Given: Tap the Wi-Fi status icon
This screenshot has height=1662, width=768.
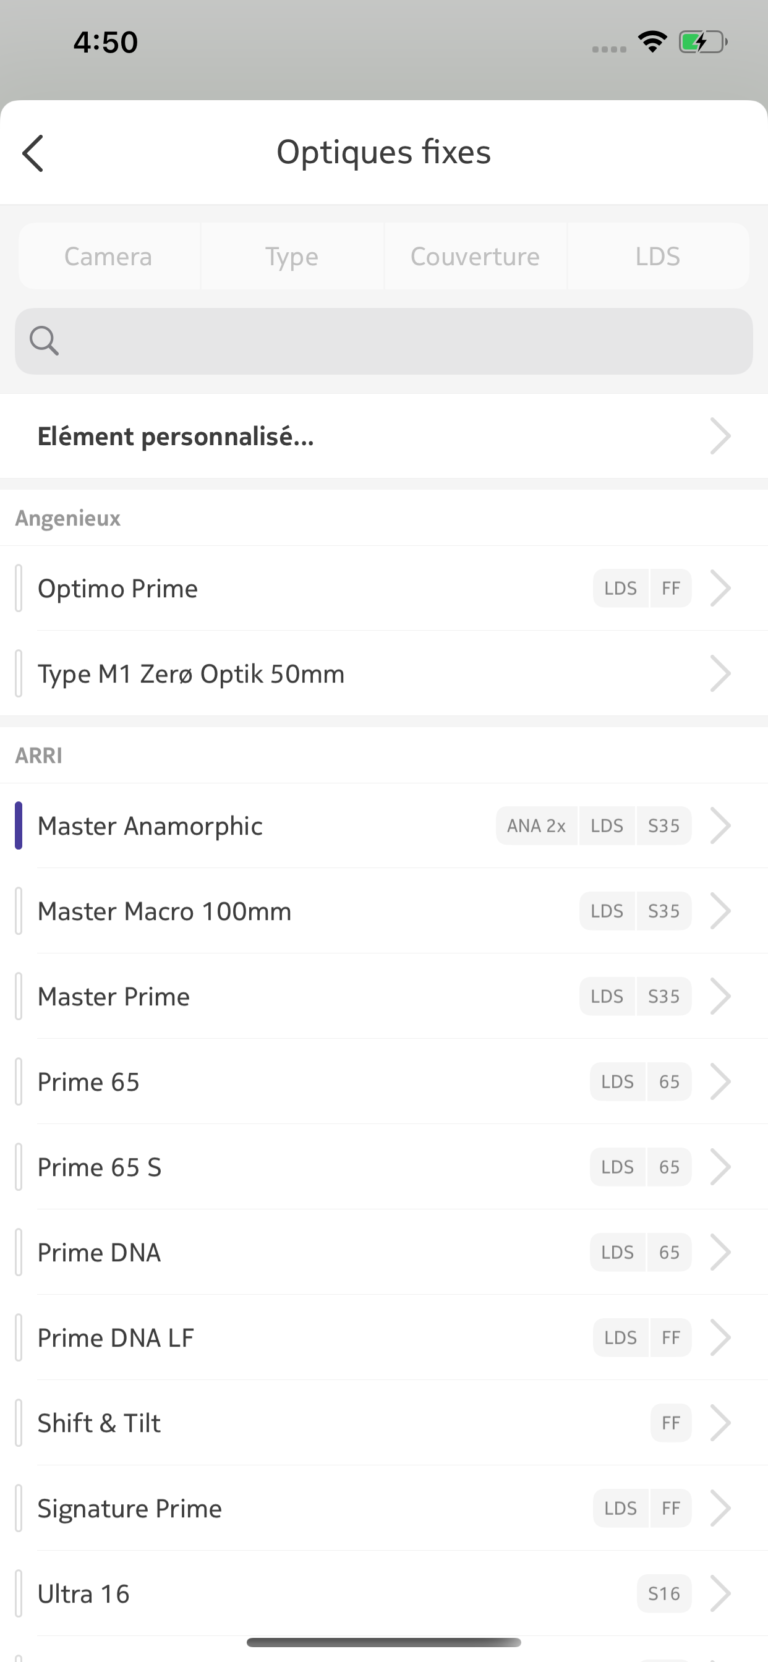Looking at the screenshot, I should (x=653, y=42).
